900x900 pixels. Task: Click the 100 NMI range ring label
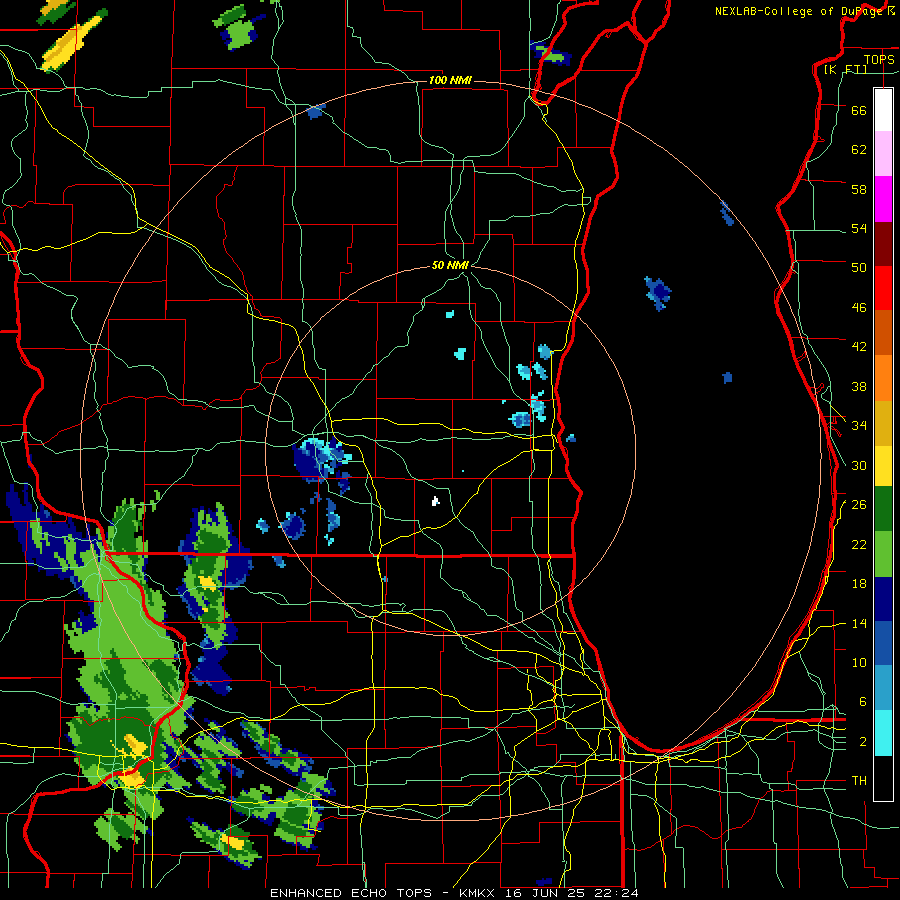tap(450, 80)
